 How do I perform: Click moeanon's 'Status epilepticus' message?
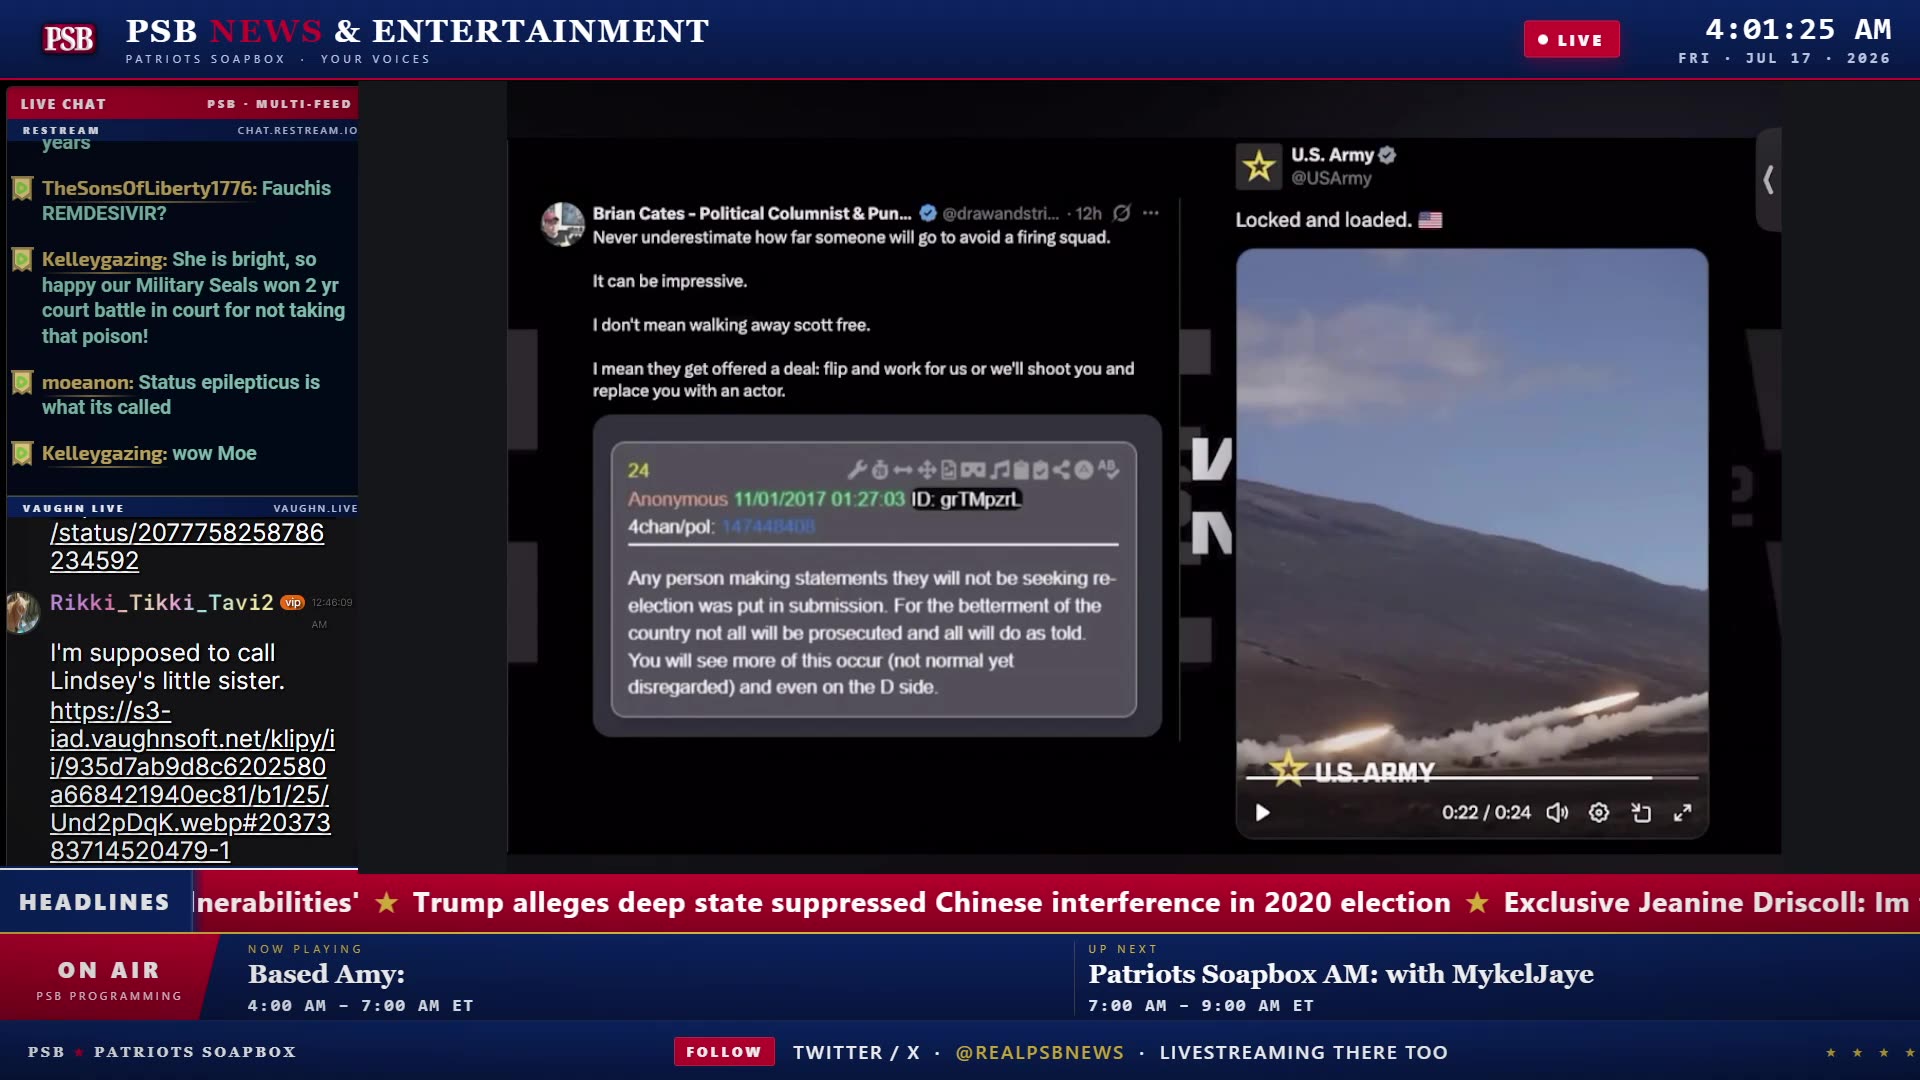pos(181,395)
